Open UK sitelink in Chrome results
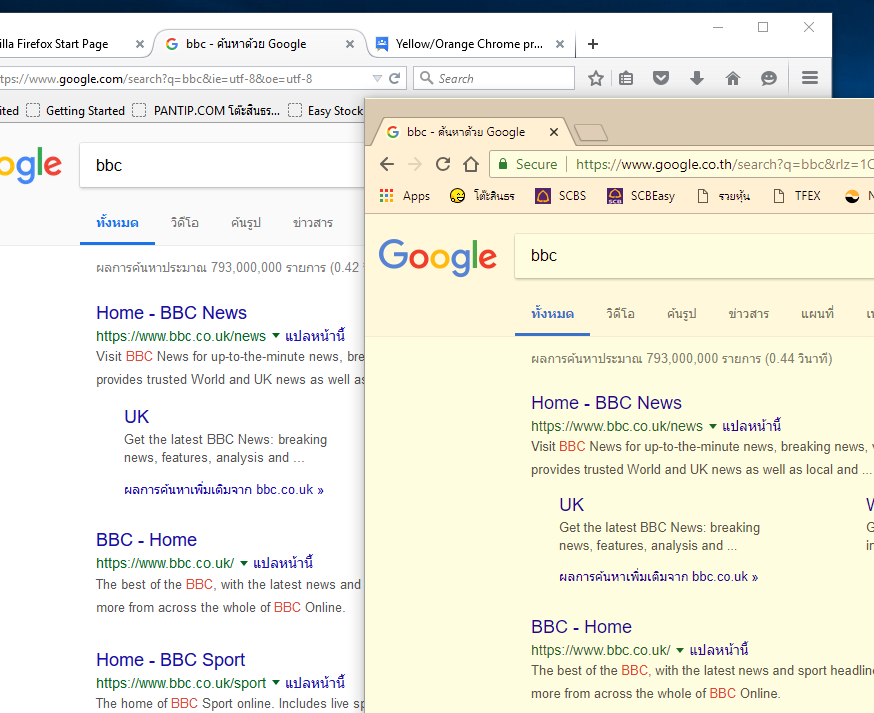The height and width of the screenshot is (713, 874). [x=571, y=505]
